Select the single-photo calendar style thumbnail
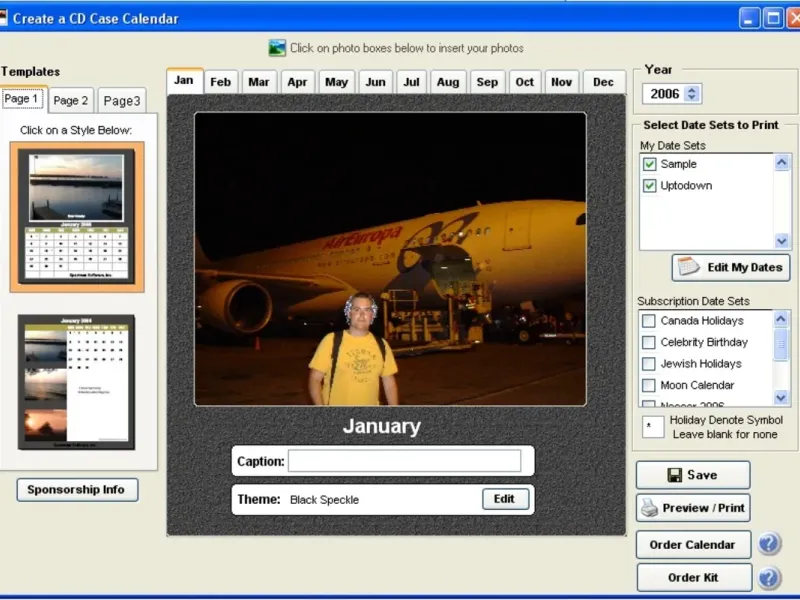Screen dimensions: 800x600 (77, 216)
